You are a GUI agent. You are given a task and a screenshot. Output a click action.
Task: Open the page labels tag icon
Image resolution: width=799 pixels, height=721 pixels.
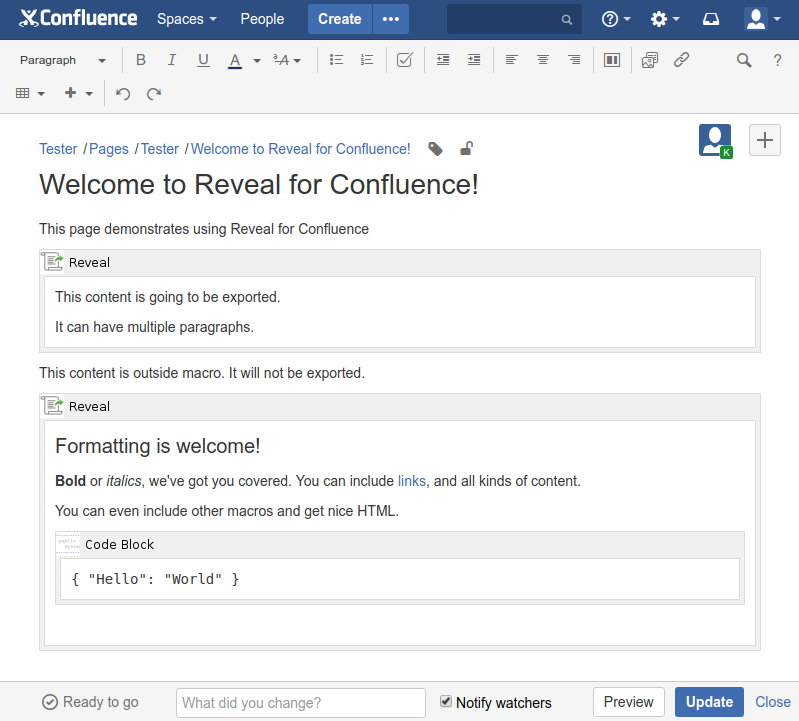tap(435, 149)
